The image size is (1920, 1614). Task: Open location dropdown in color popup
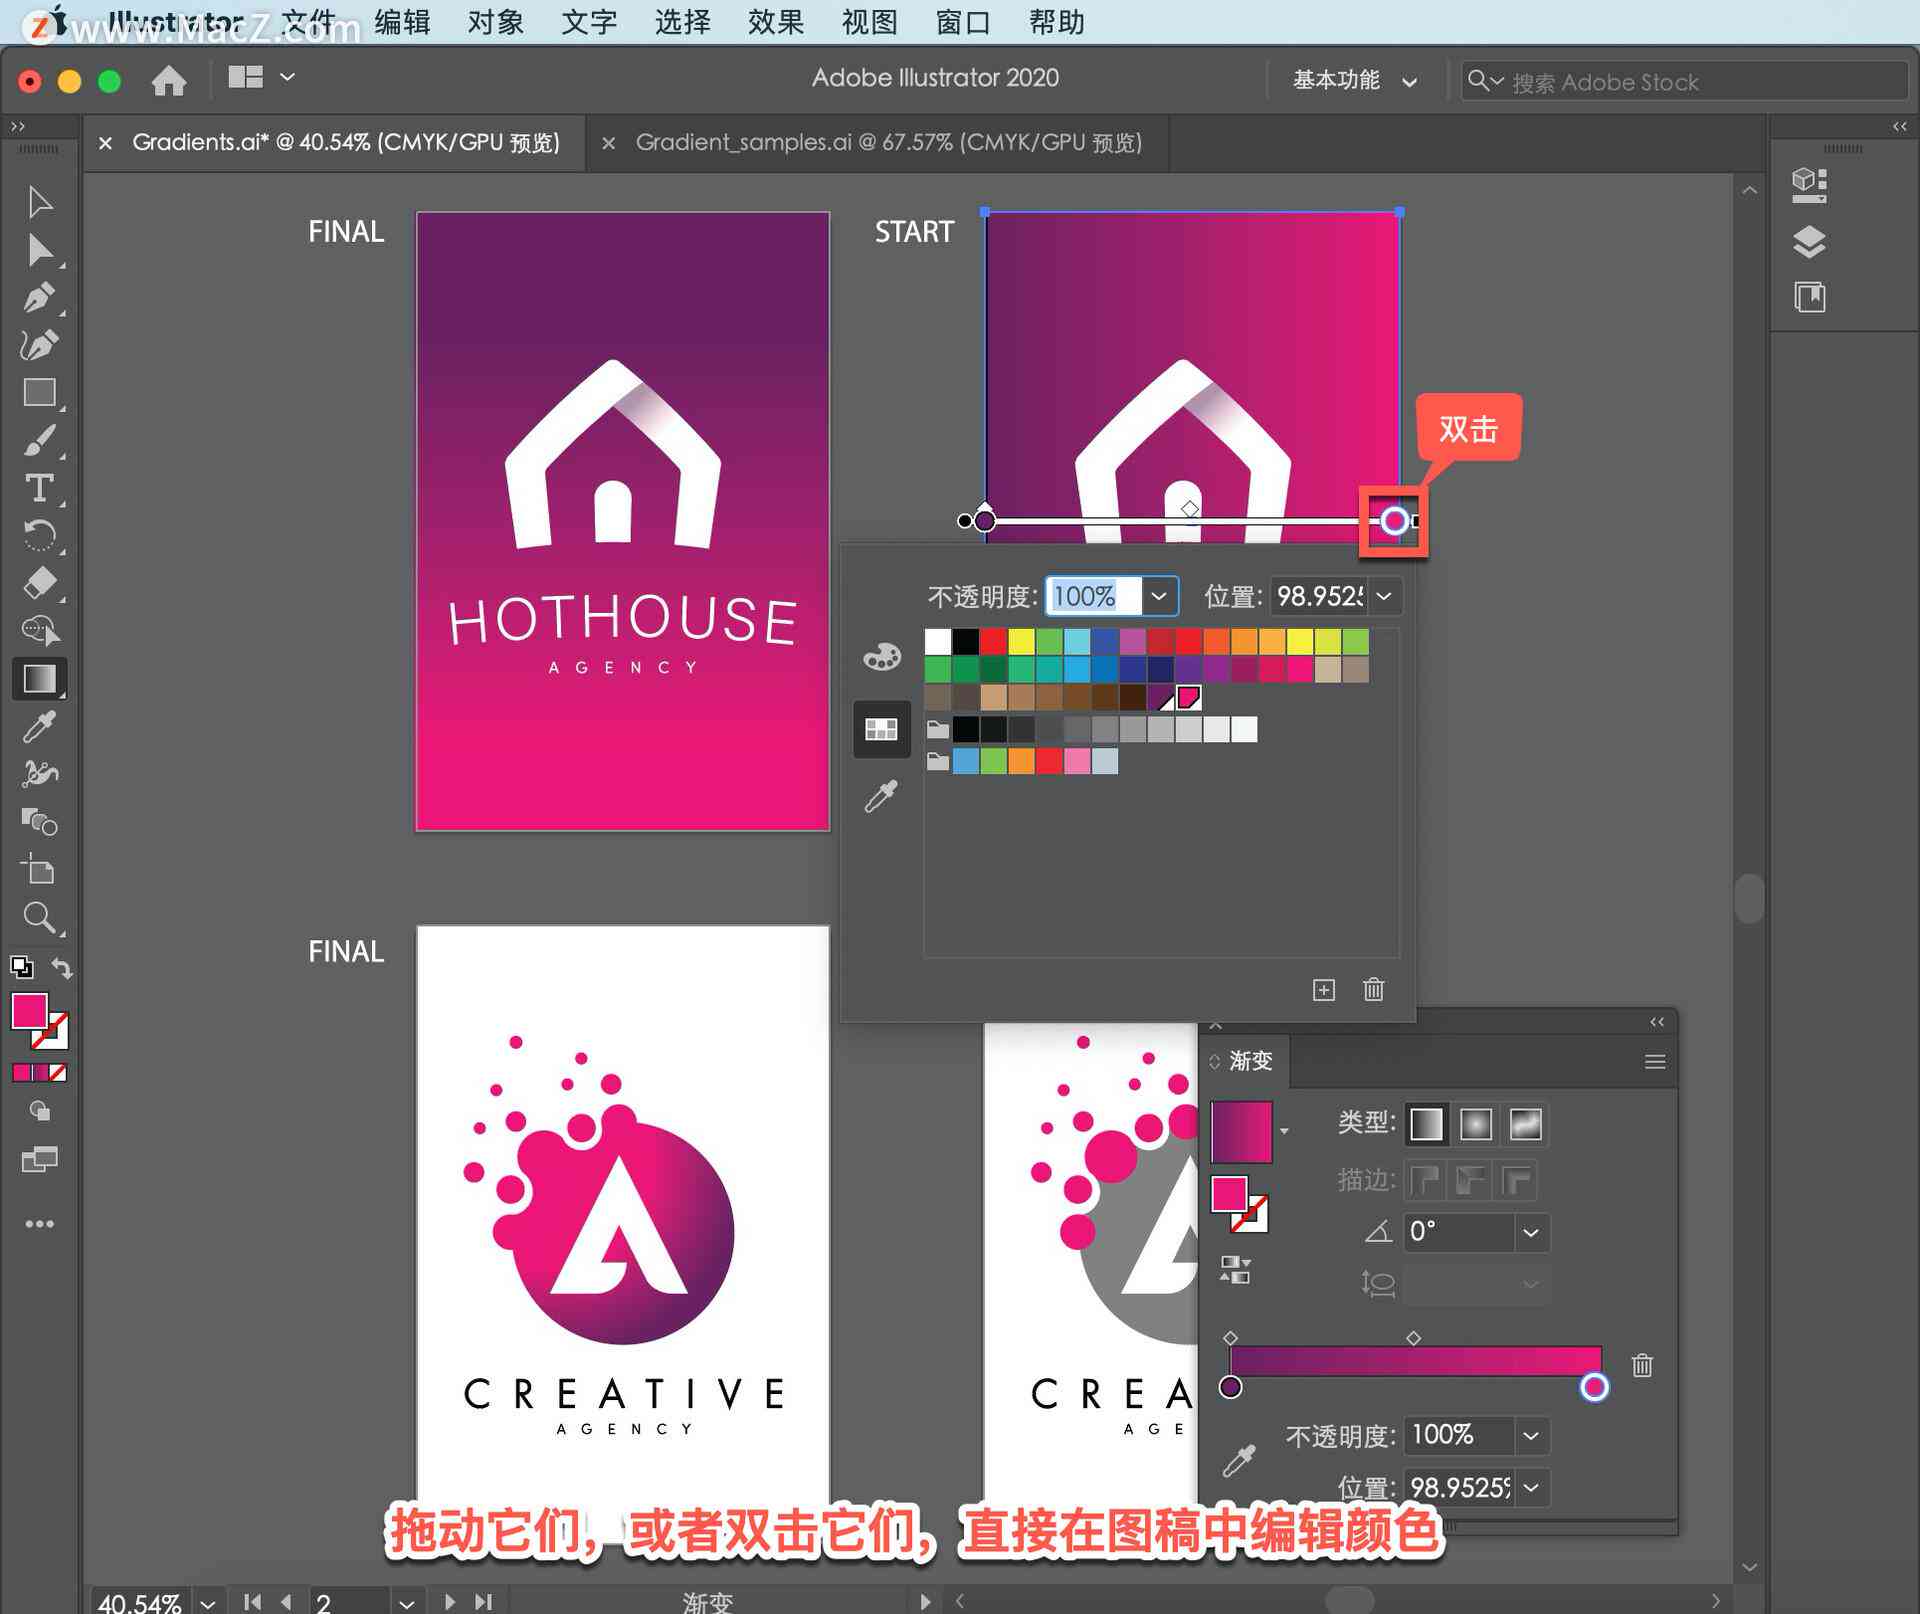[1384, 596]
